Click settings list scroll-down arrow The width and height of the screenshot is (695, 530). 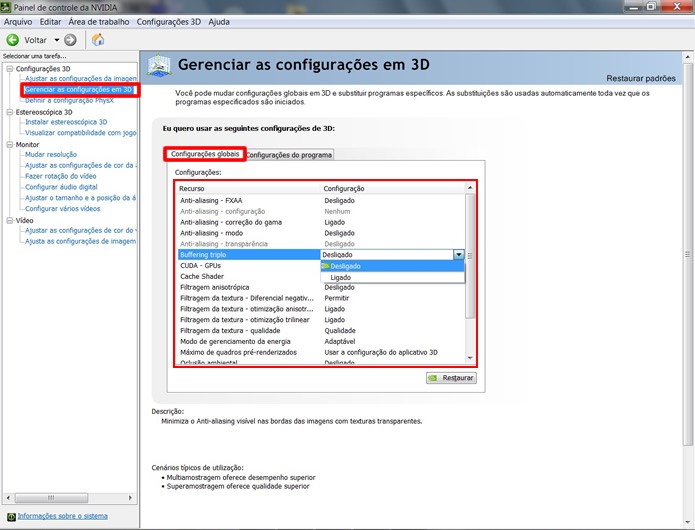pos(470,358)
